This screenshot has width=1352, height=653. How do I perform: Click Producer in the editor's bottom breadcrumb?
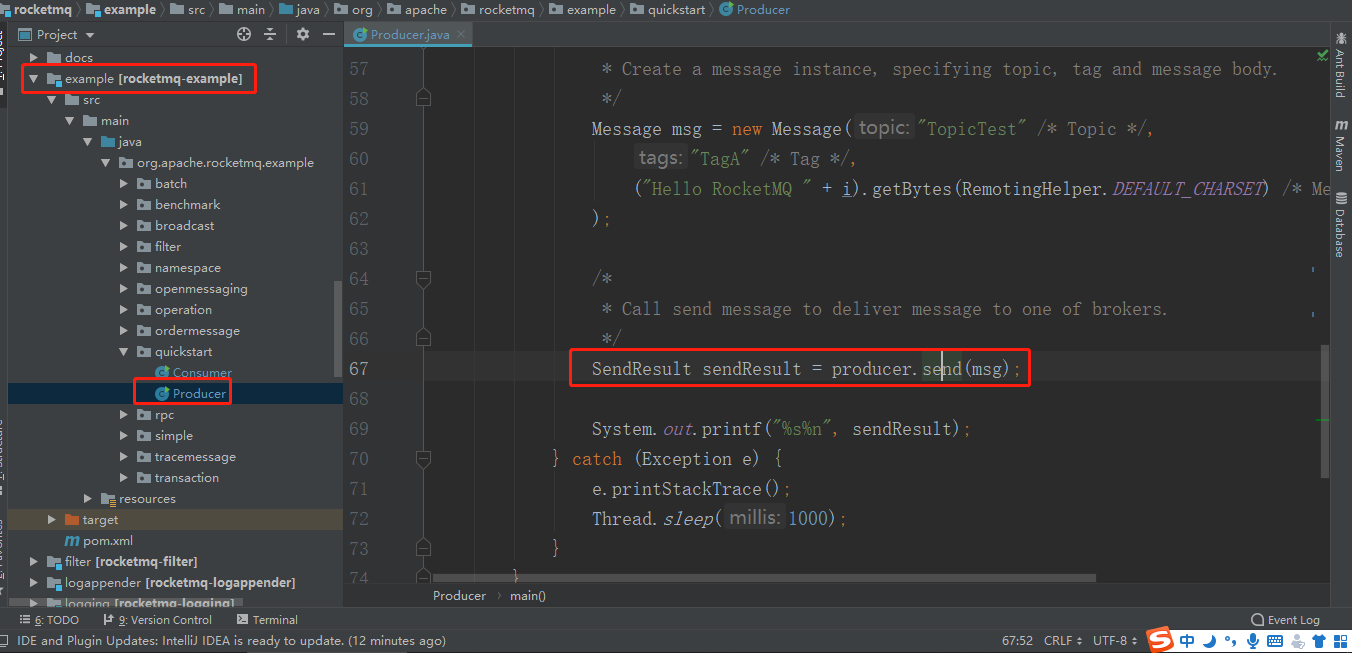pyautogui.click(x=459, y=596)
